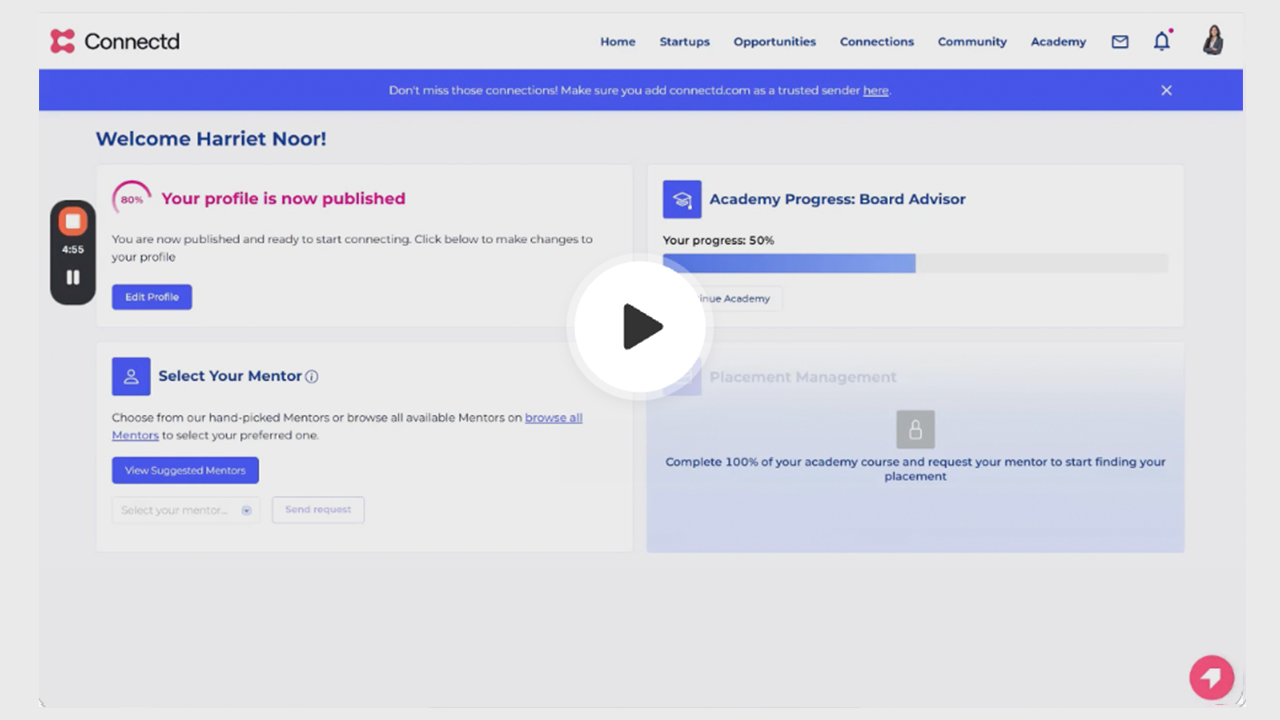Screen dimensions: 1280x720
Task: Dismiss the blue trusted sender banner
Action: click(1166, 90)
